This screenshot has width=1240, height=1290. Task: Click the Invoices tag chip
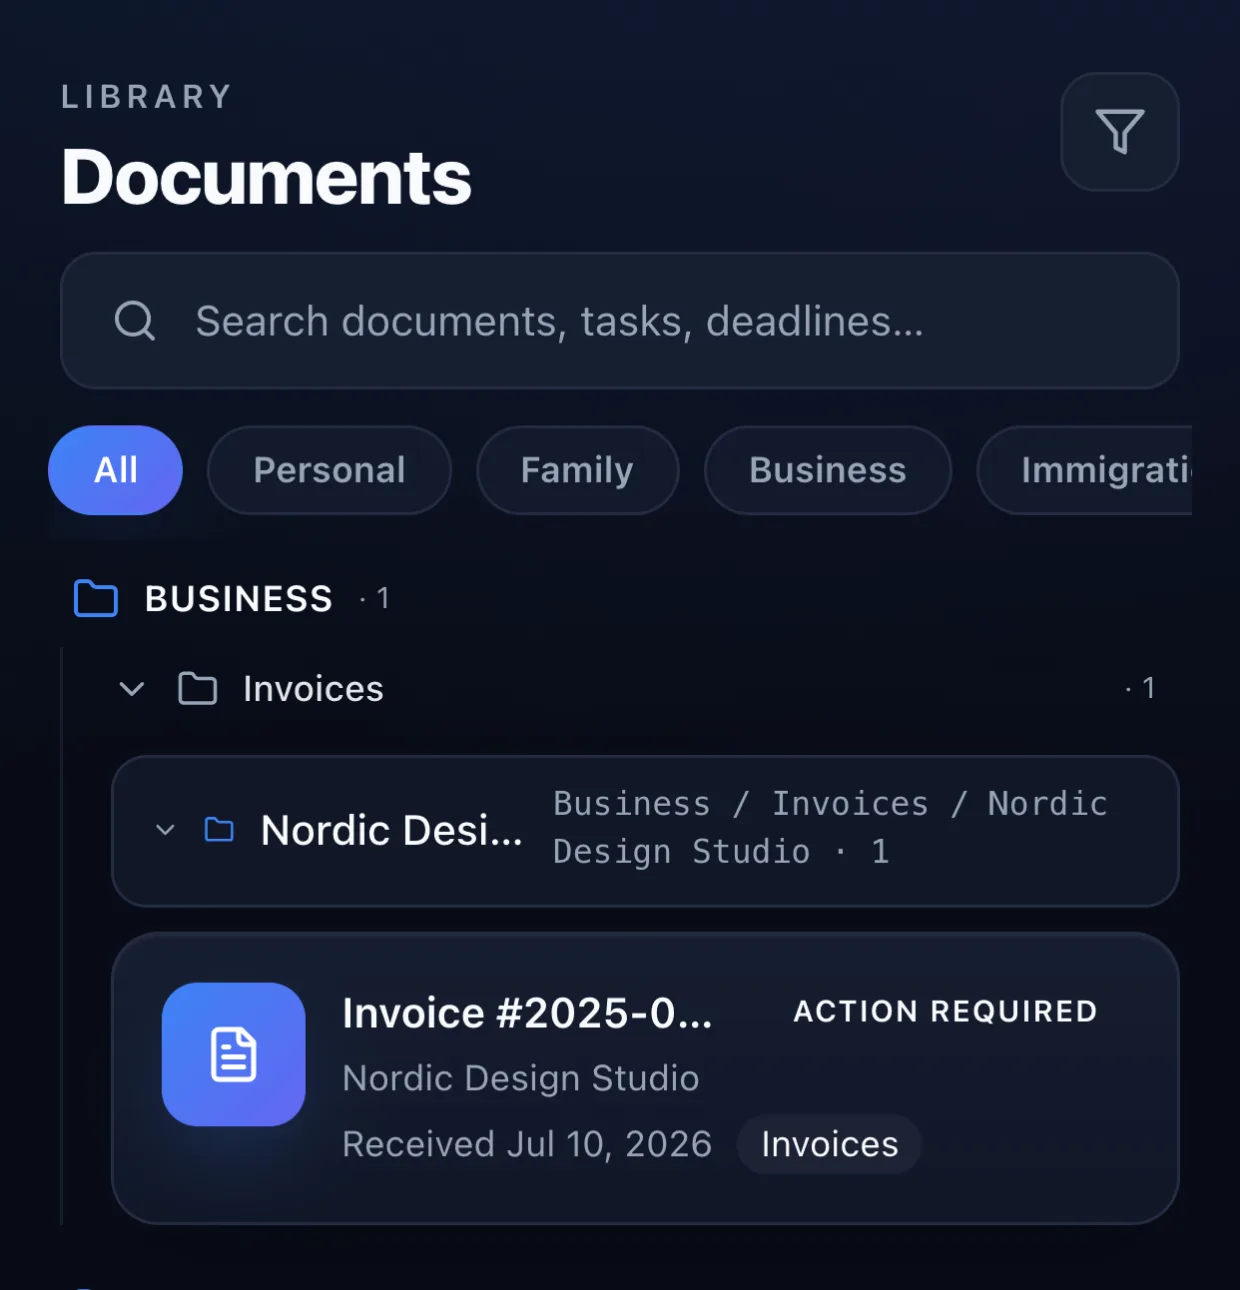point(829,1144)
